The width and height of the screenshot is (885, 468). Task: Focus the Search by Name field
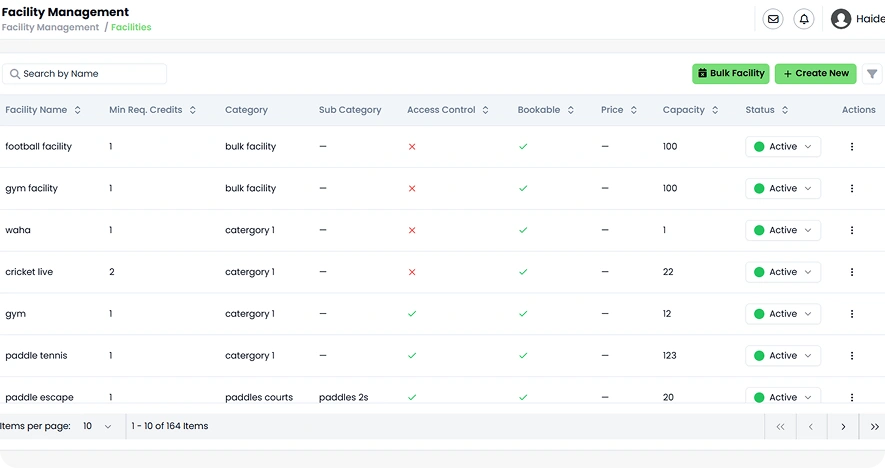coord(85,74)
